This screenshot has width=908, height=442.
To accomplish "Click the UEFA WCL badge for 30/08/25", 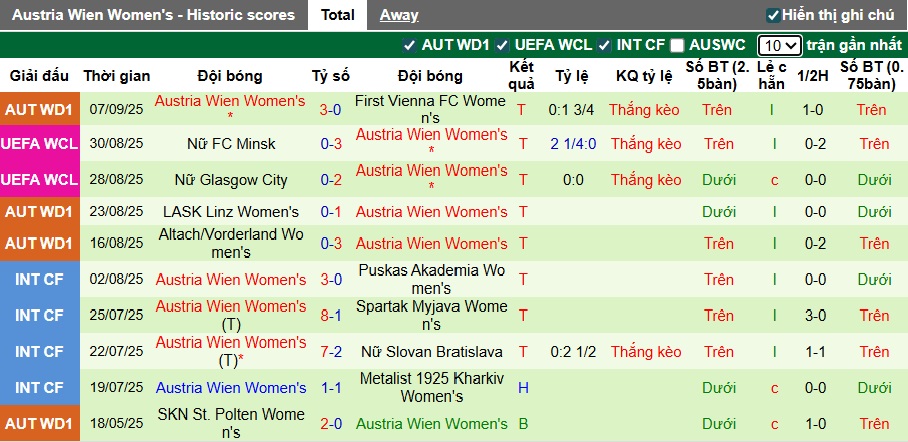I will [x=40, y=144].
